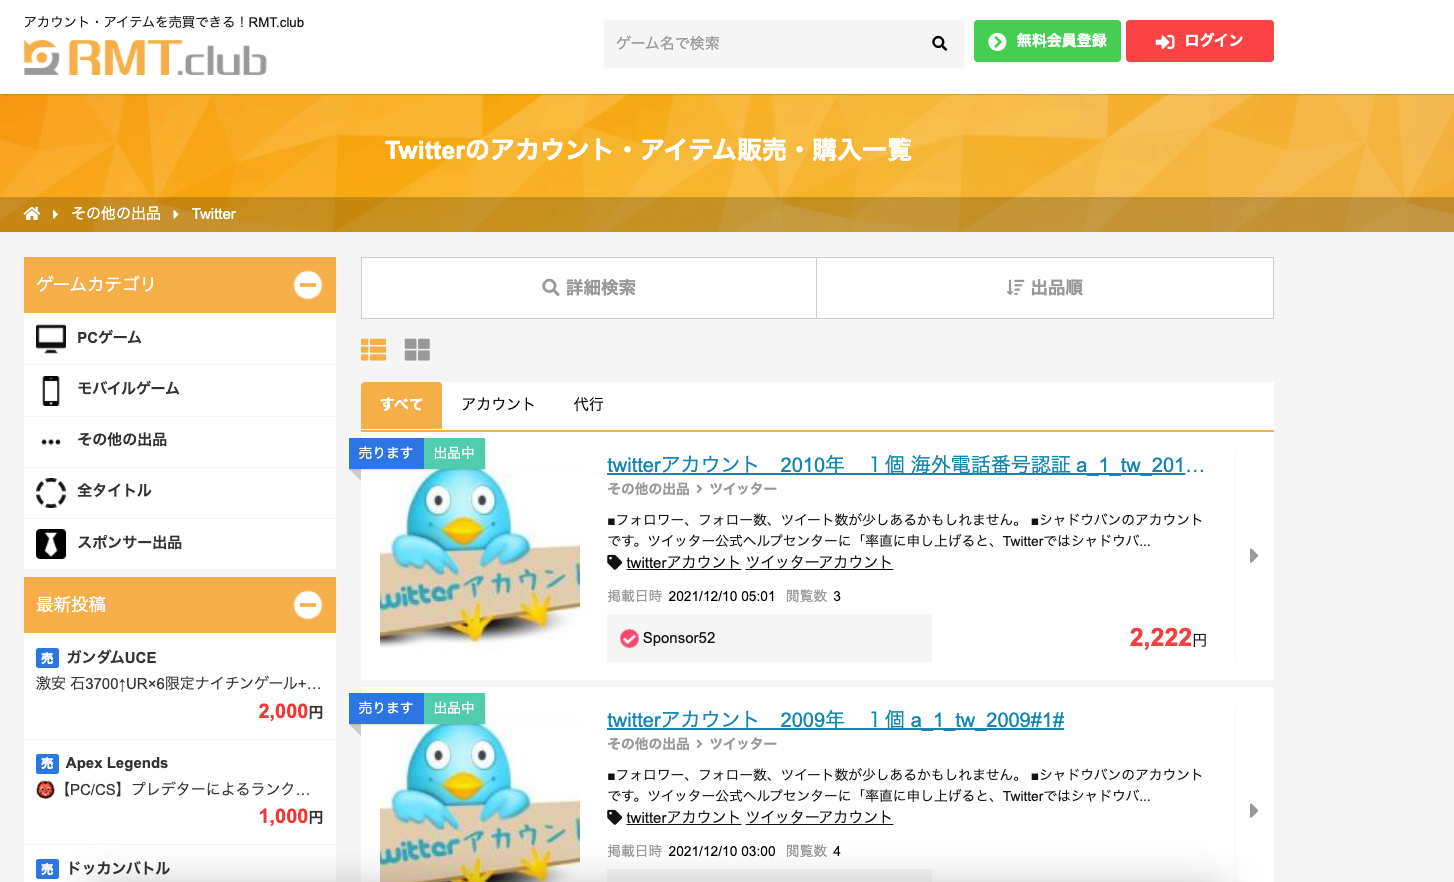Click the 1,000円 price on Apex Legends
The image size is (1454, 882).
point(291,817)
